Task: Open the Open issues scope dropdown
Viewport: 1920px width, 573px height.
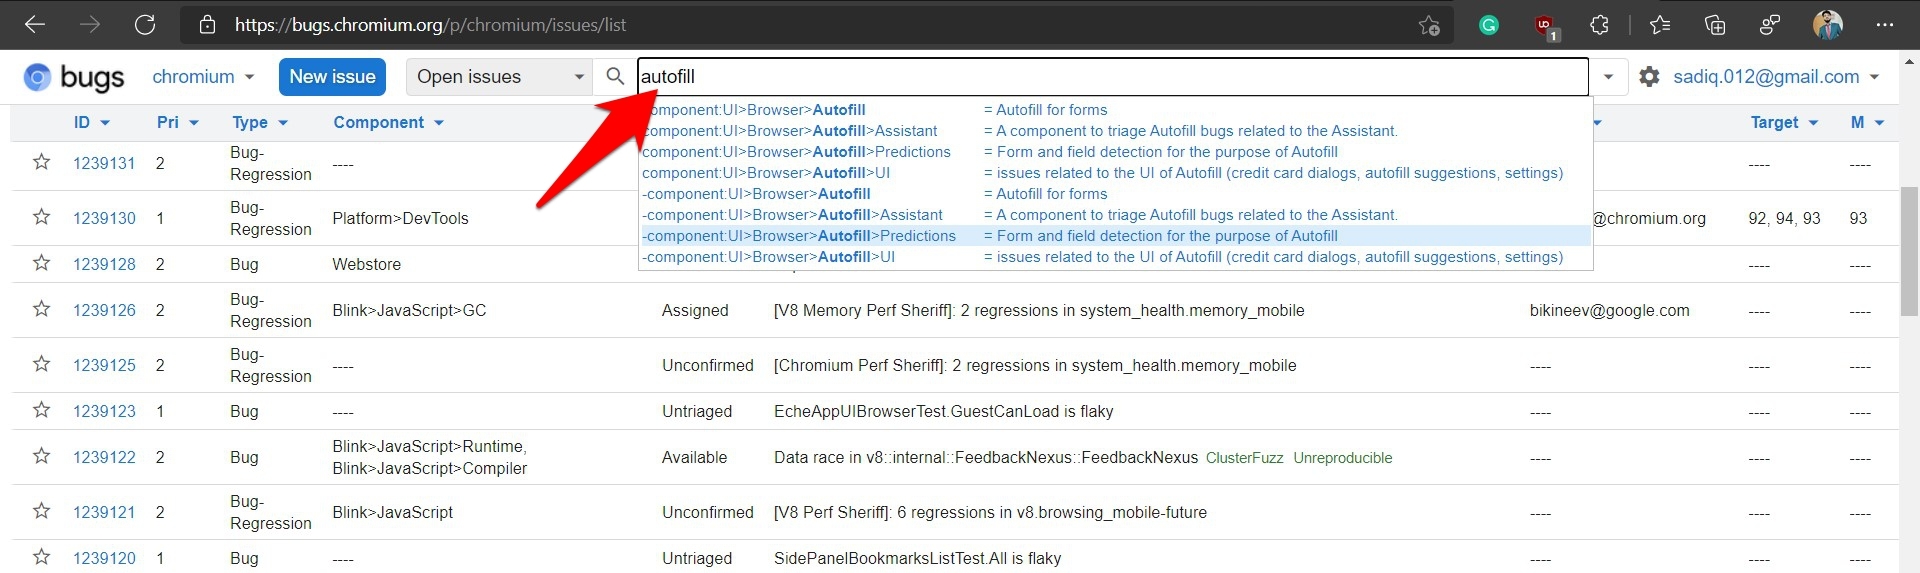Action: 498,77
